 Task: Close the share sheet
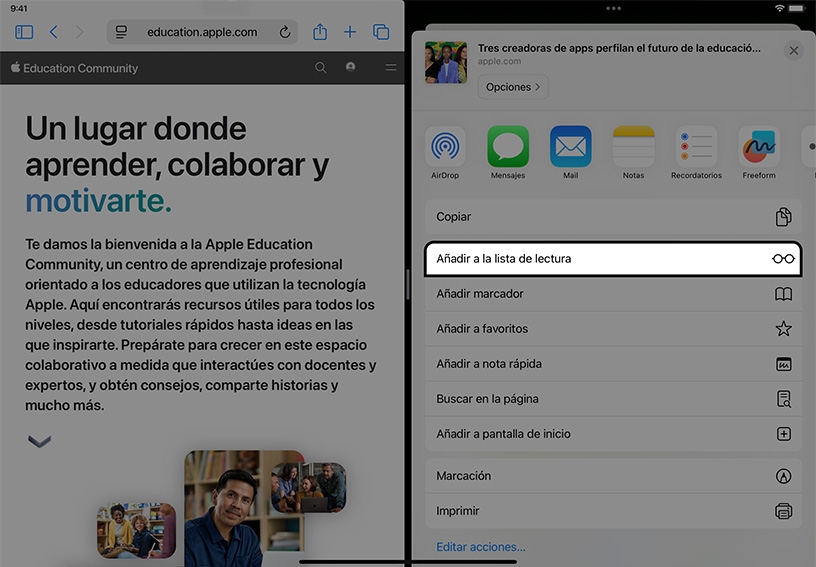(x=794, y=50)
